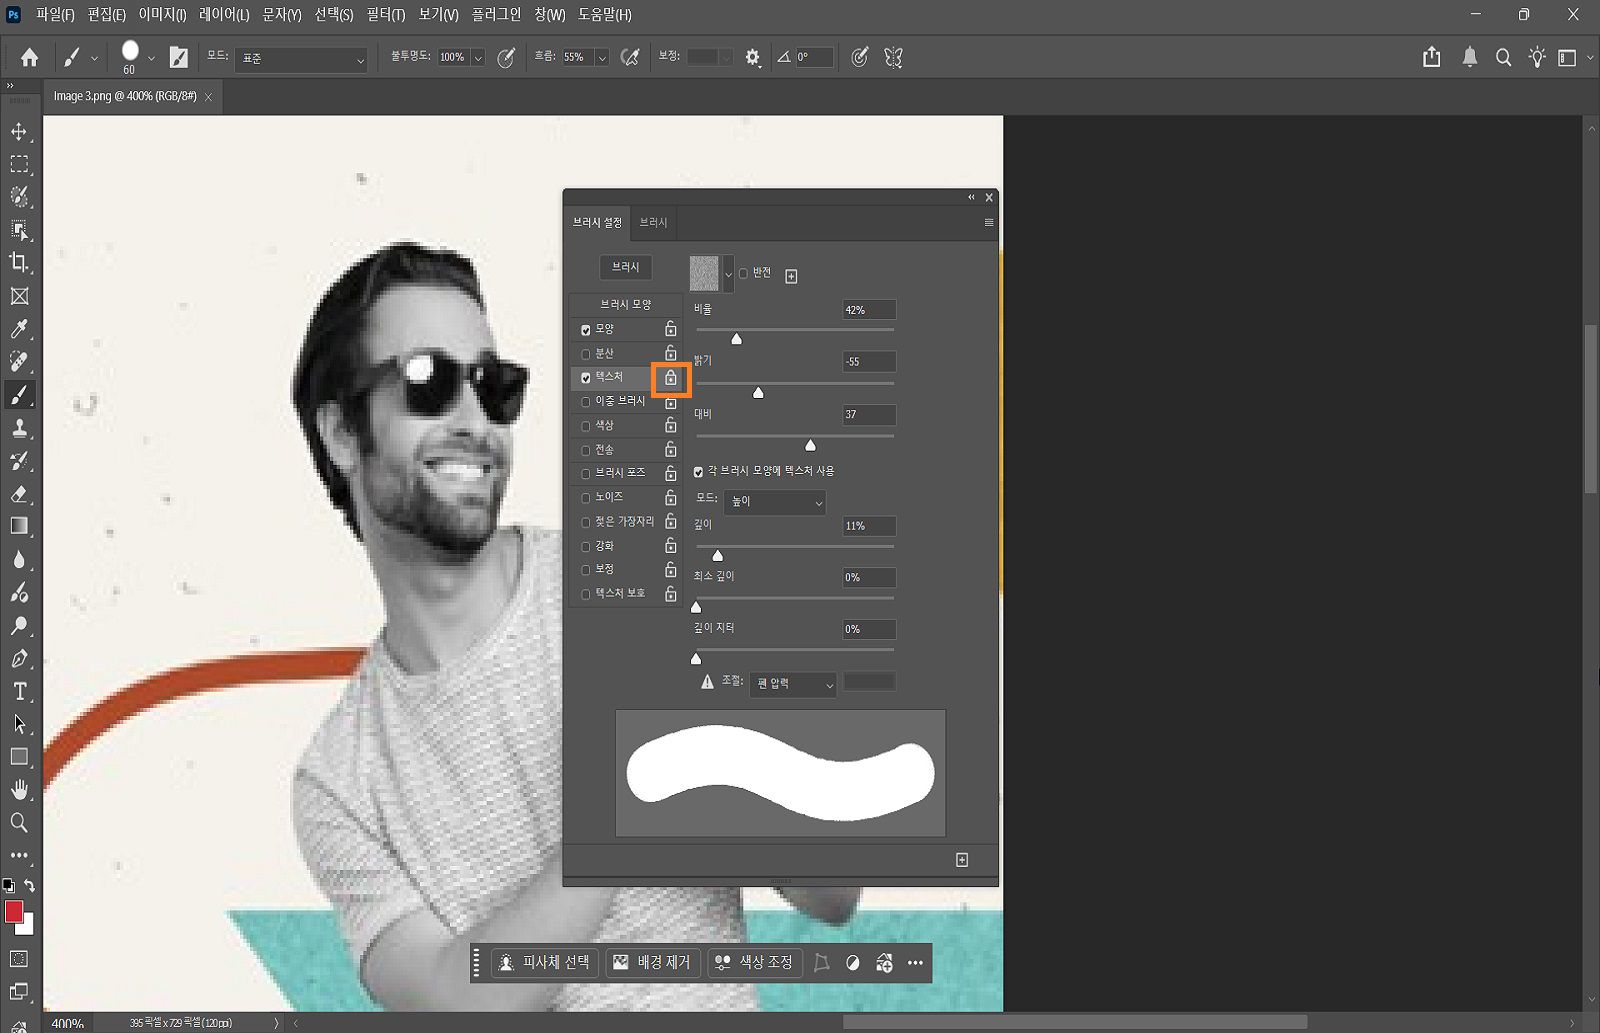Click the 피사체 선택 button
Viewport: 1600px width, 1033px height.
(x=546, y=962)
